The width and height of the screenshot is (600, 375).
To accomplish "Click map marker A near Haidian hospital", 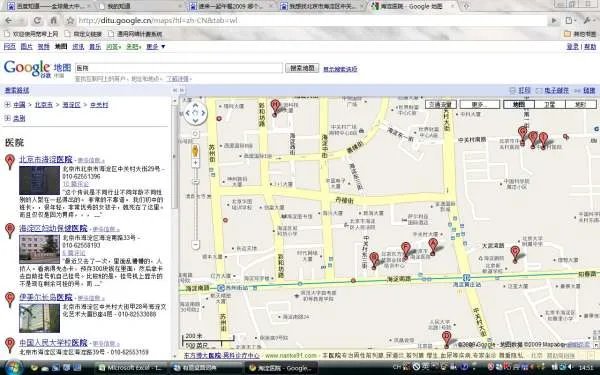I will pyautogui.click(x=433, y=247).
